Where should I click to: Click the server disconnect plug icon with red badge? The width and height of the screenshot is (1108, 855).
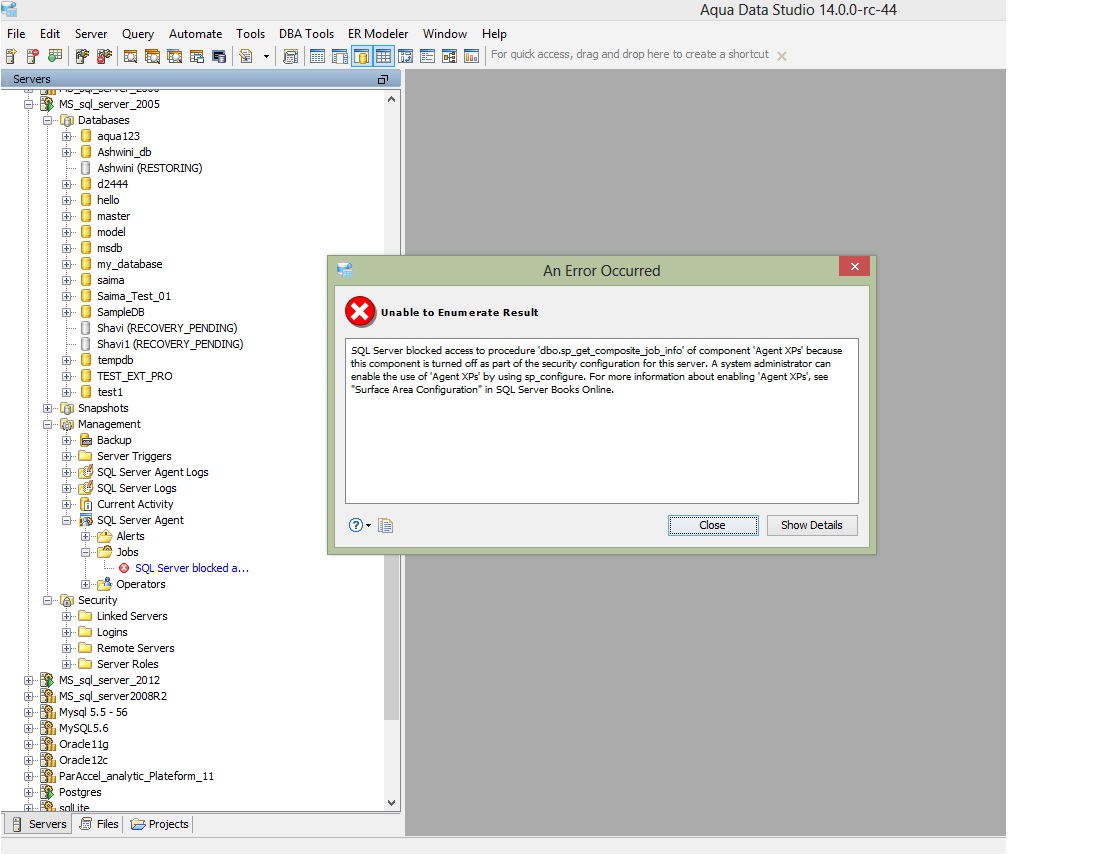pyautogui.click(x=104, y=56)
